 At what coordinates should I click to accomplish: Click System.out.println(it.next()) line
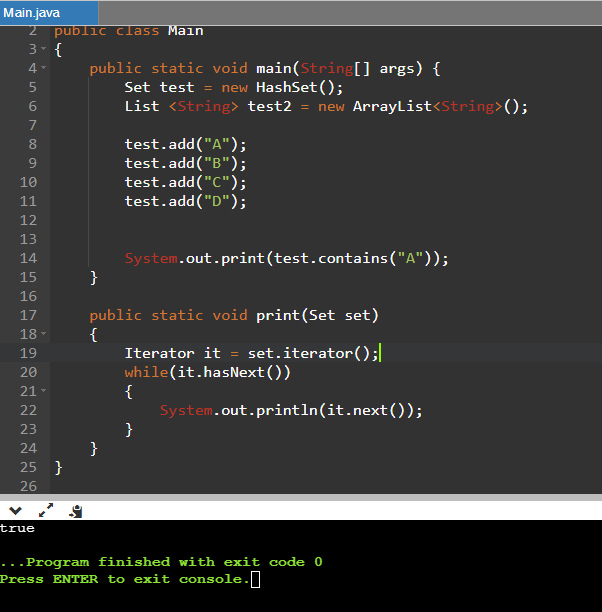[x=291, y=411]
